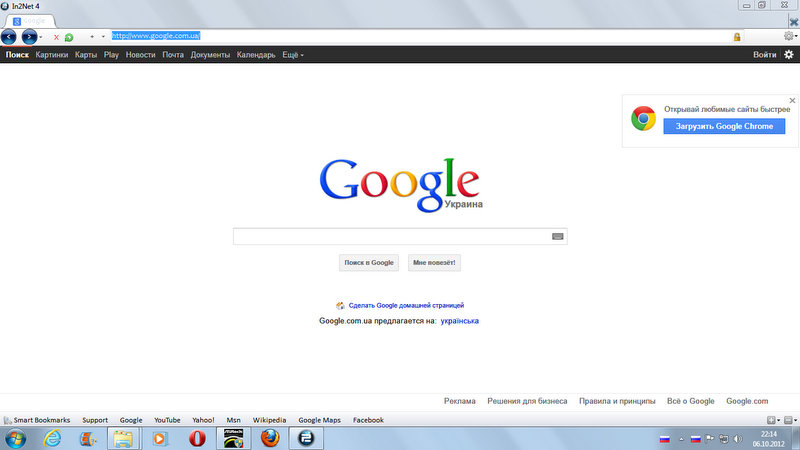Open Календарь in the Google top bar
Screen dimensions: 800x450
pyautogui.click(x=256, y=55)
